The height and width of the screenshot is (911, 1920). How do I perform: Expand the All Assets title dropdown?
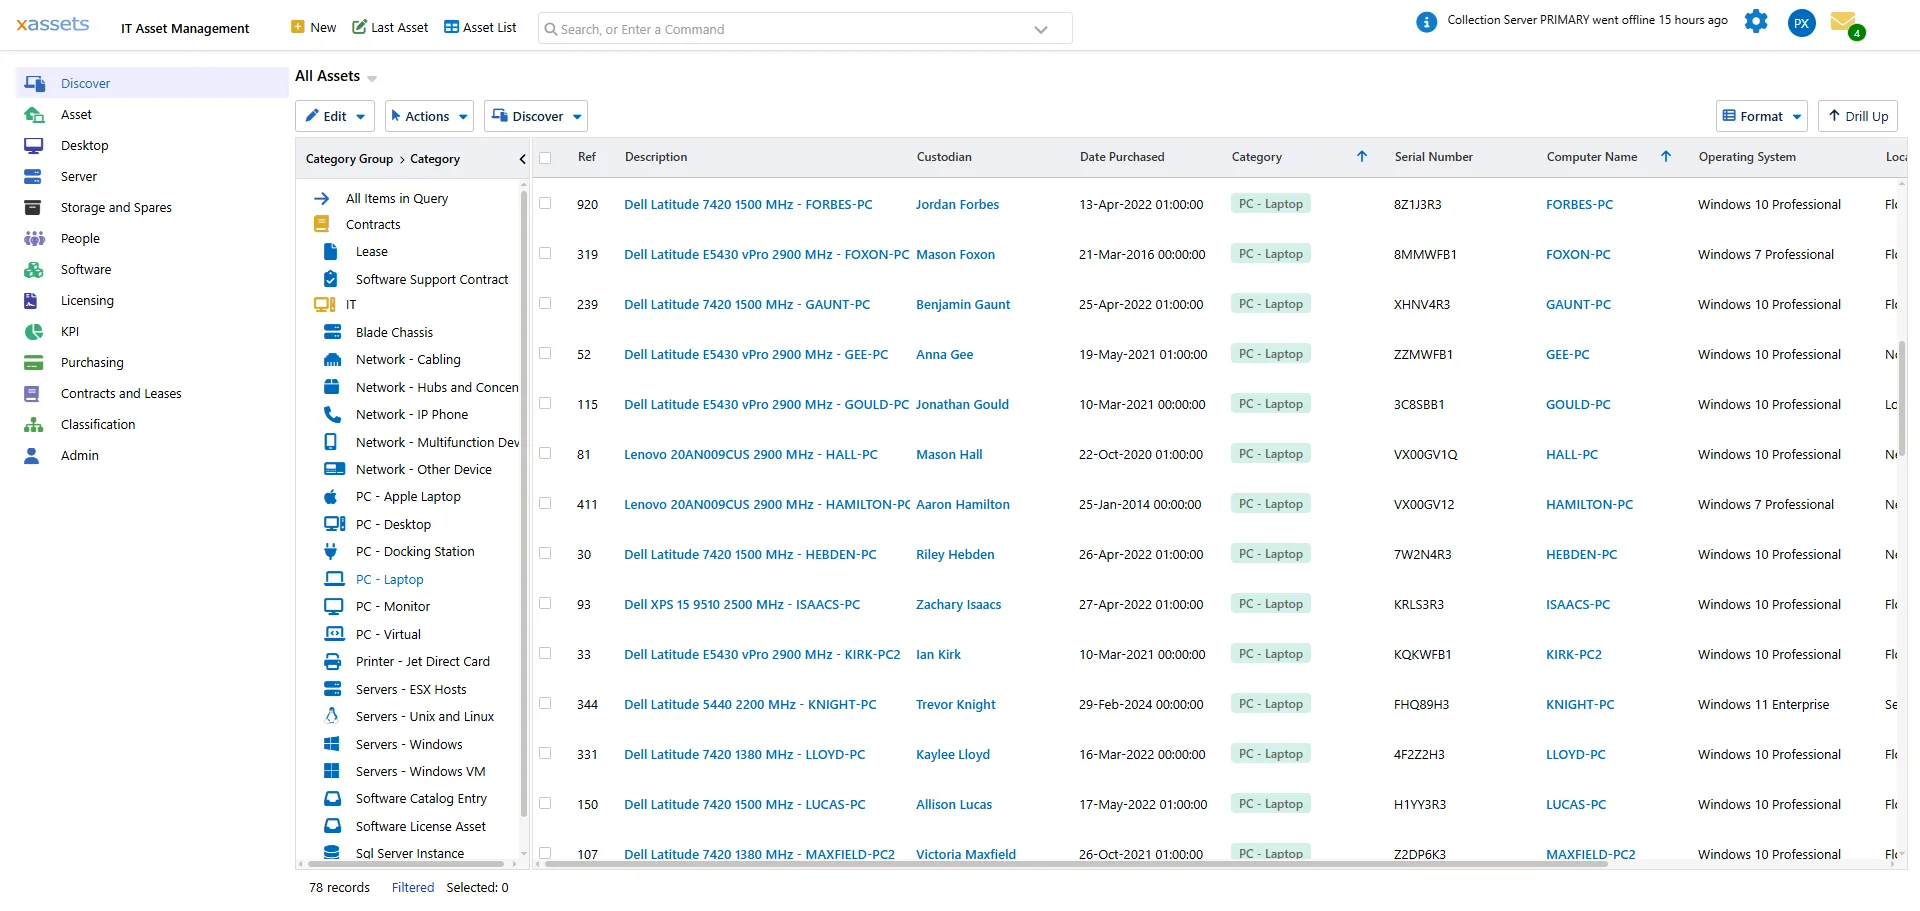(x=372, y=78)
